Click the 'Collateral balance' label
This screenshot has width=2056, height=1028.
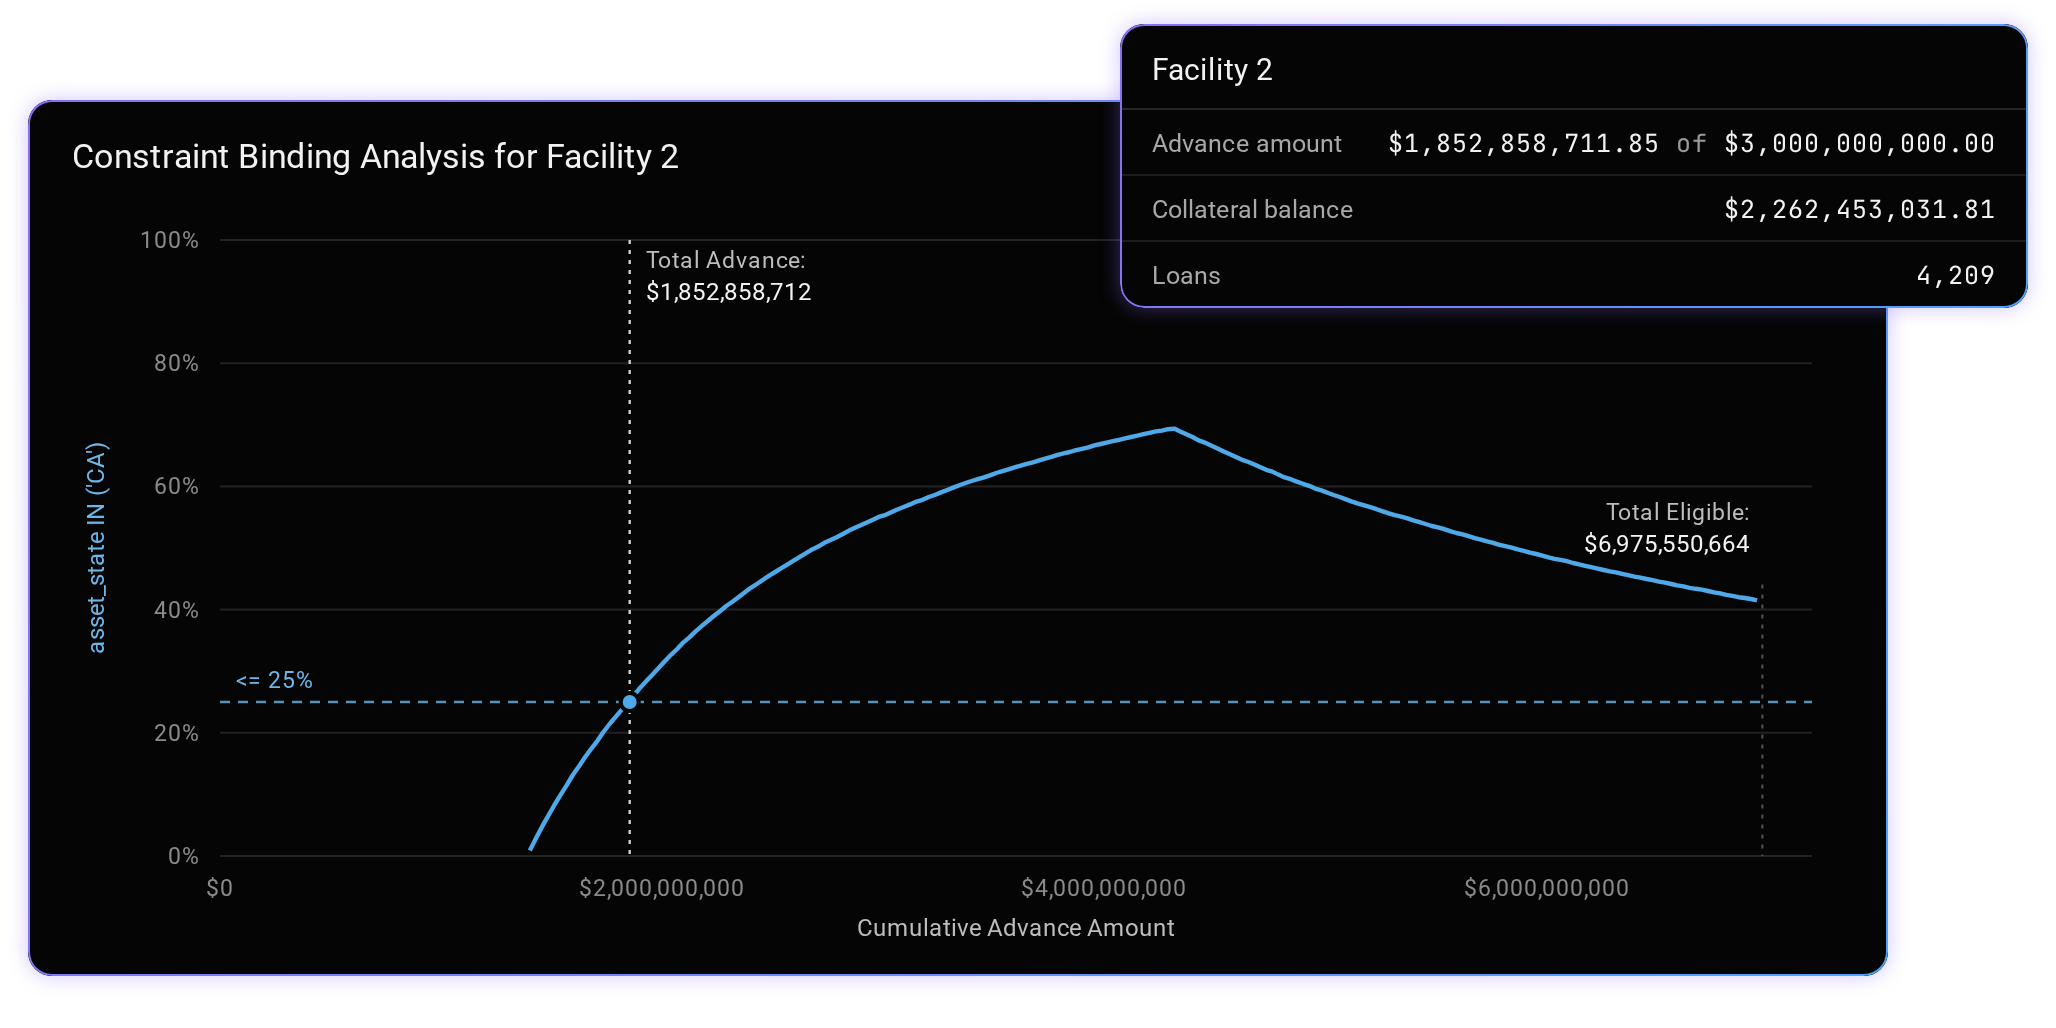click(1252, 210)
